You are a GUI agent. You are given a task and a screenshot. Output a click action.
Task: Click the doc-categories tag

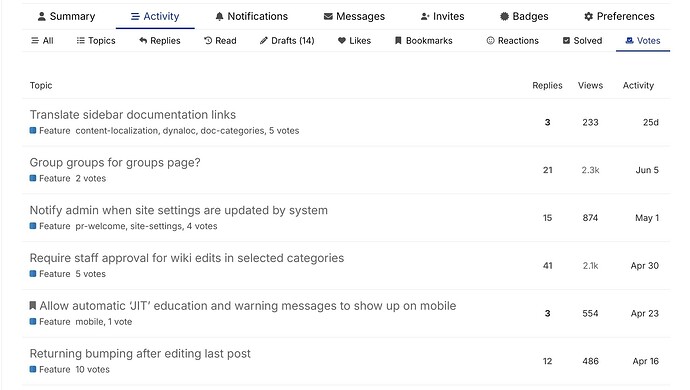tap(232, 131)
